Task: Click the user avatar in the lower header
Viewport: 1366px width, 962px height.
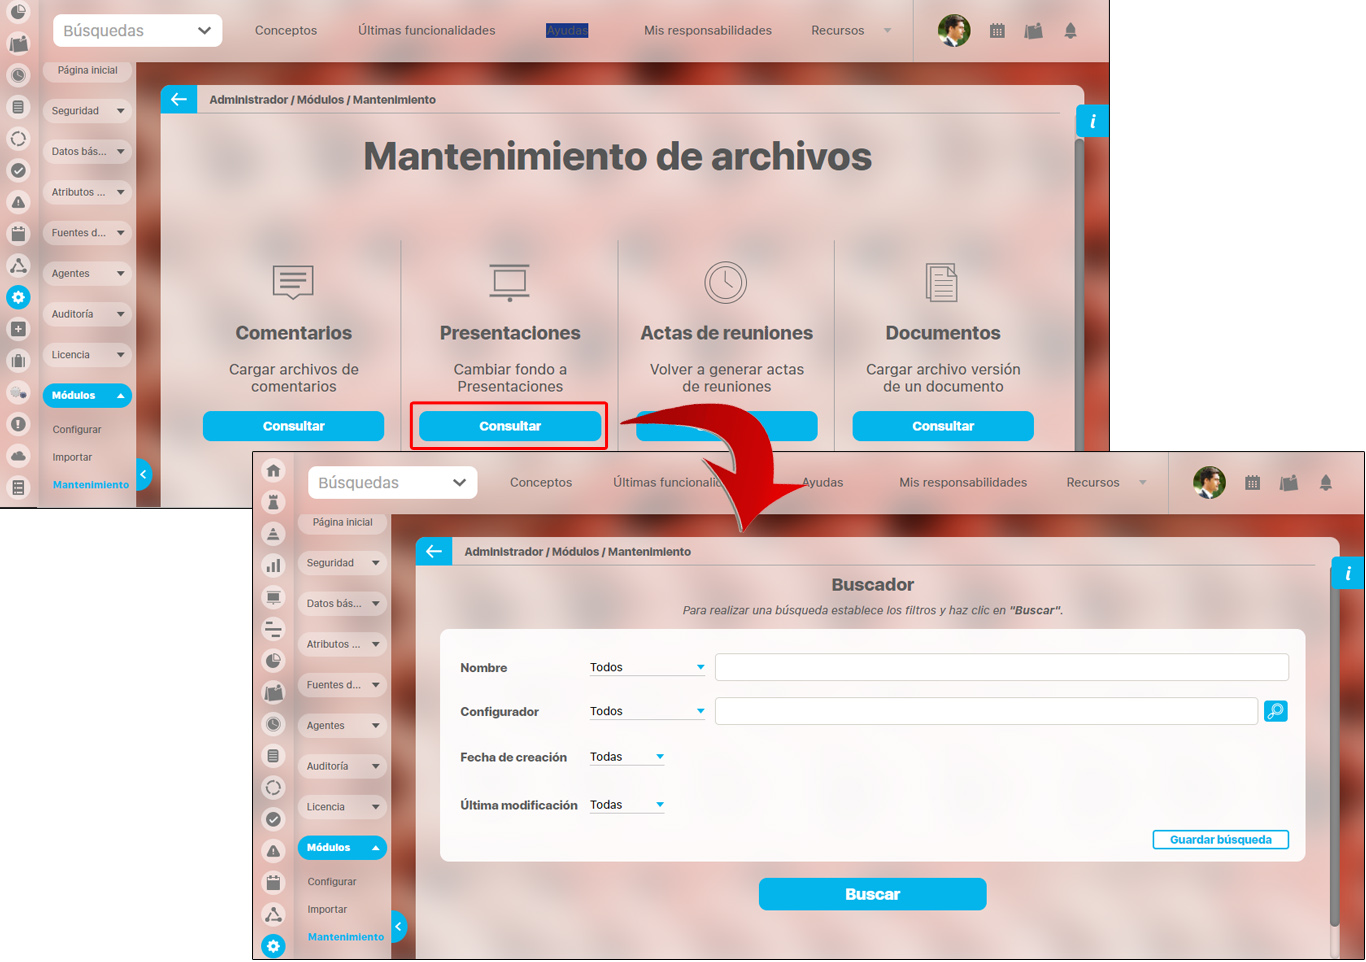Action: [1209, 482]
